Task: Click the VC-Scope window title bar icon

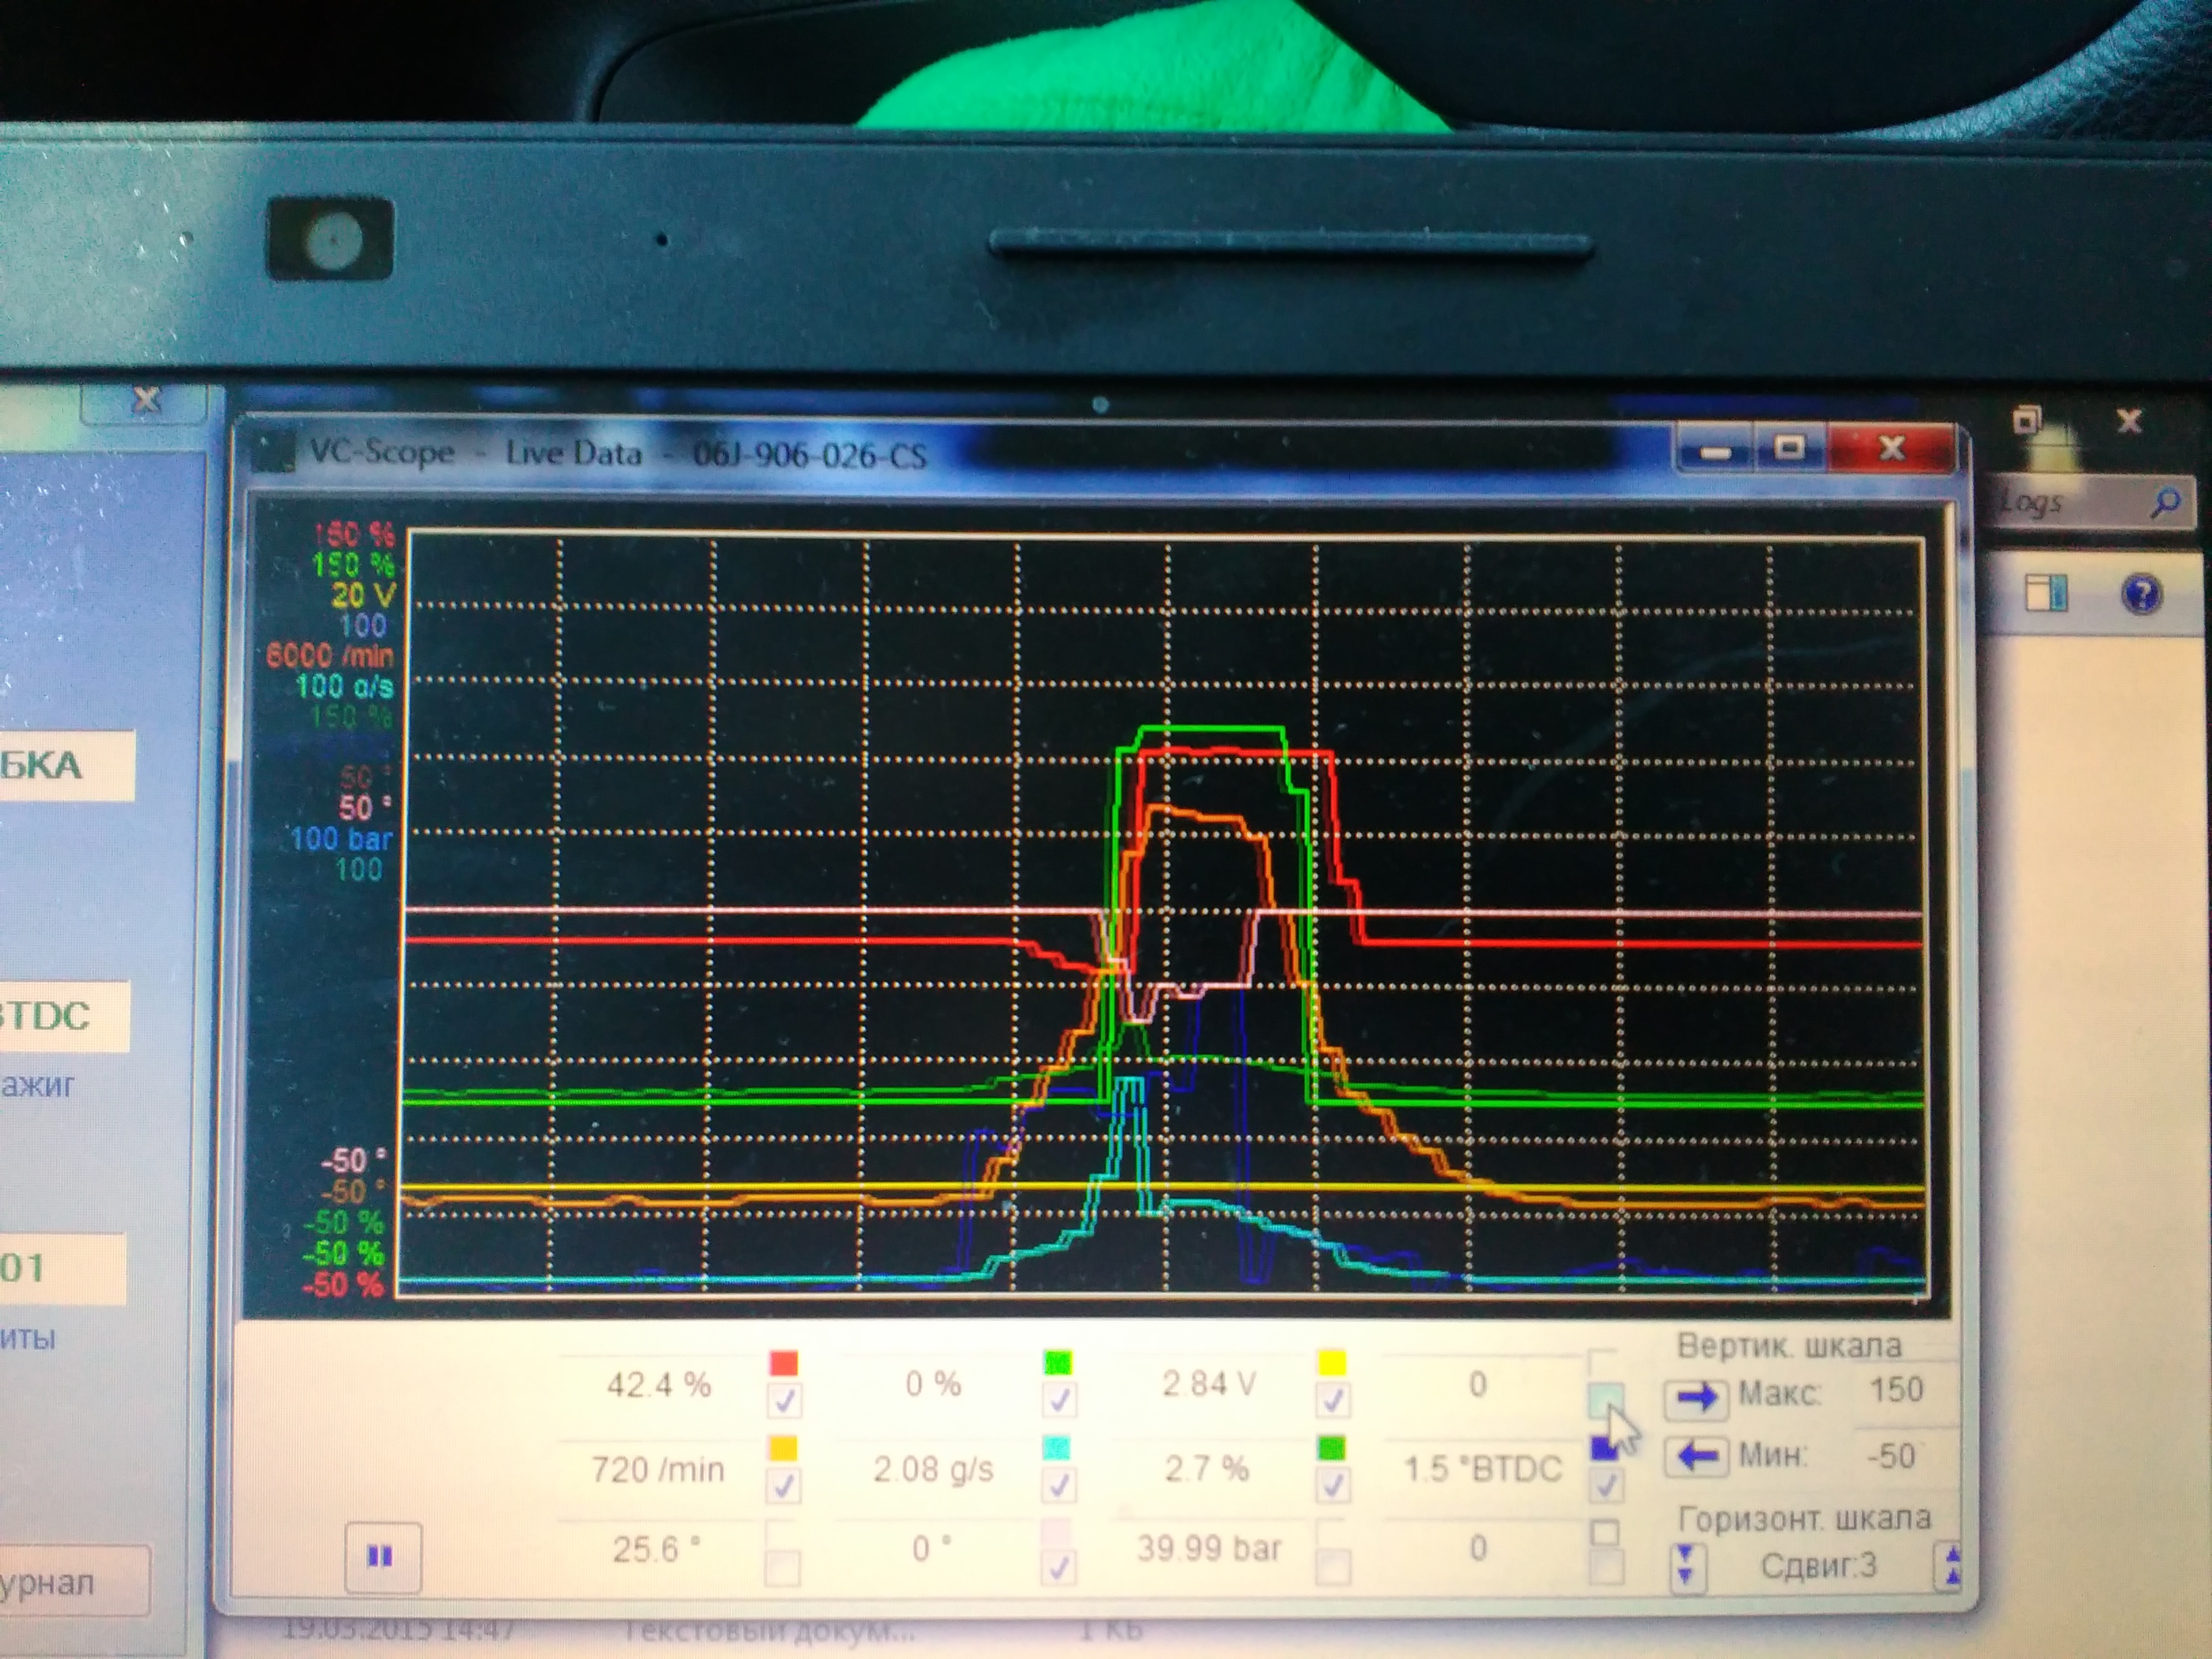Action: pyautogui.click(x=274, y=452)
